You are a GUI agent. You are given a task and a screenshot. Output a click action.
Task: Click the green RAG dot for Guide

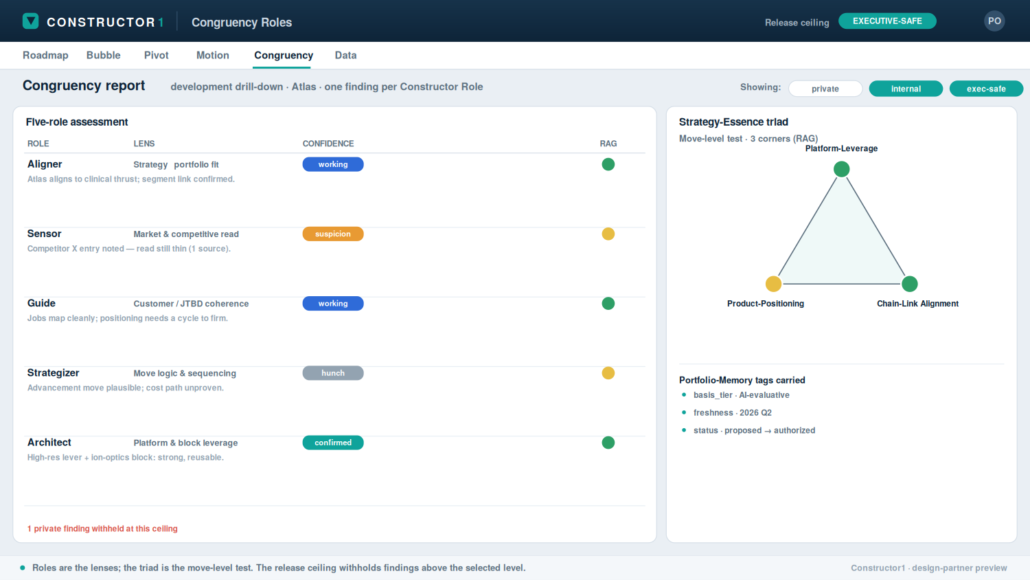[x=608, y=303]
